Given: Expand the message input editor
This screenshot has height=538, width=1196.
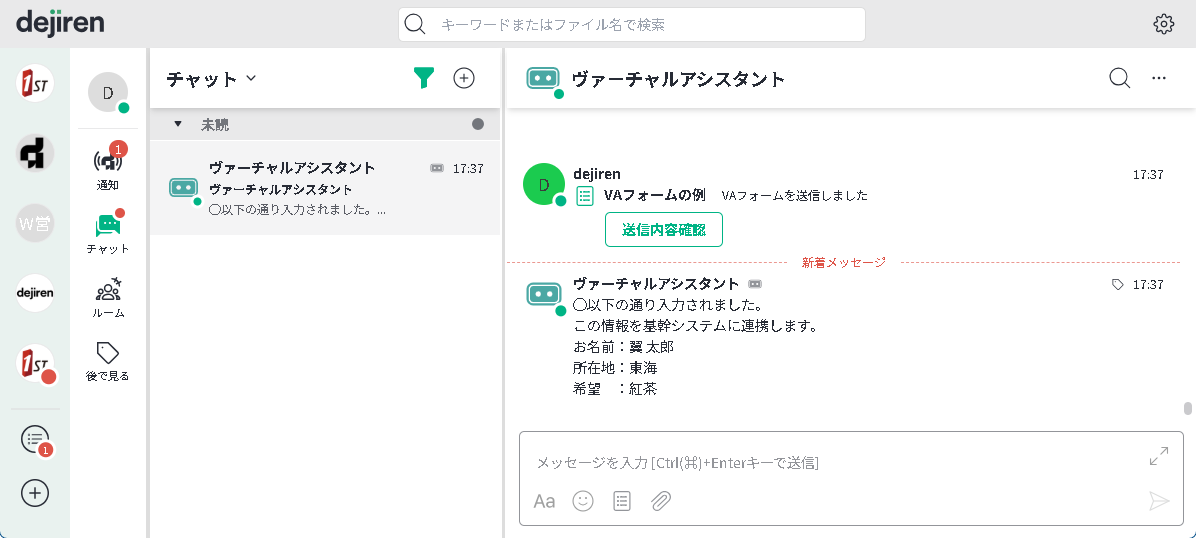Looking at the screenshot, I should 1158,457.
